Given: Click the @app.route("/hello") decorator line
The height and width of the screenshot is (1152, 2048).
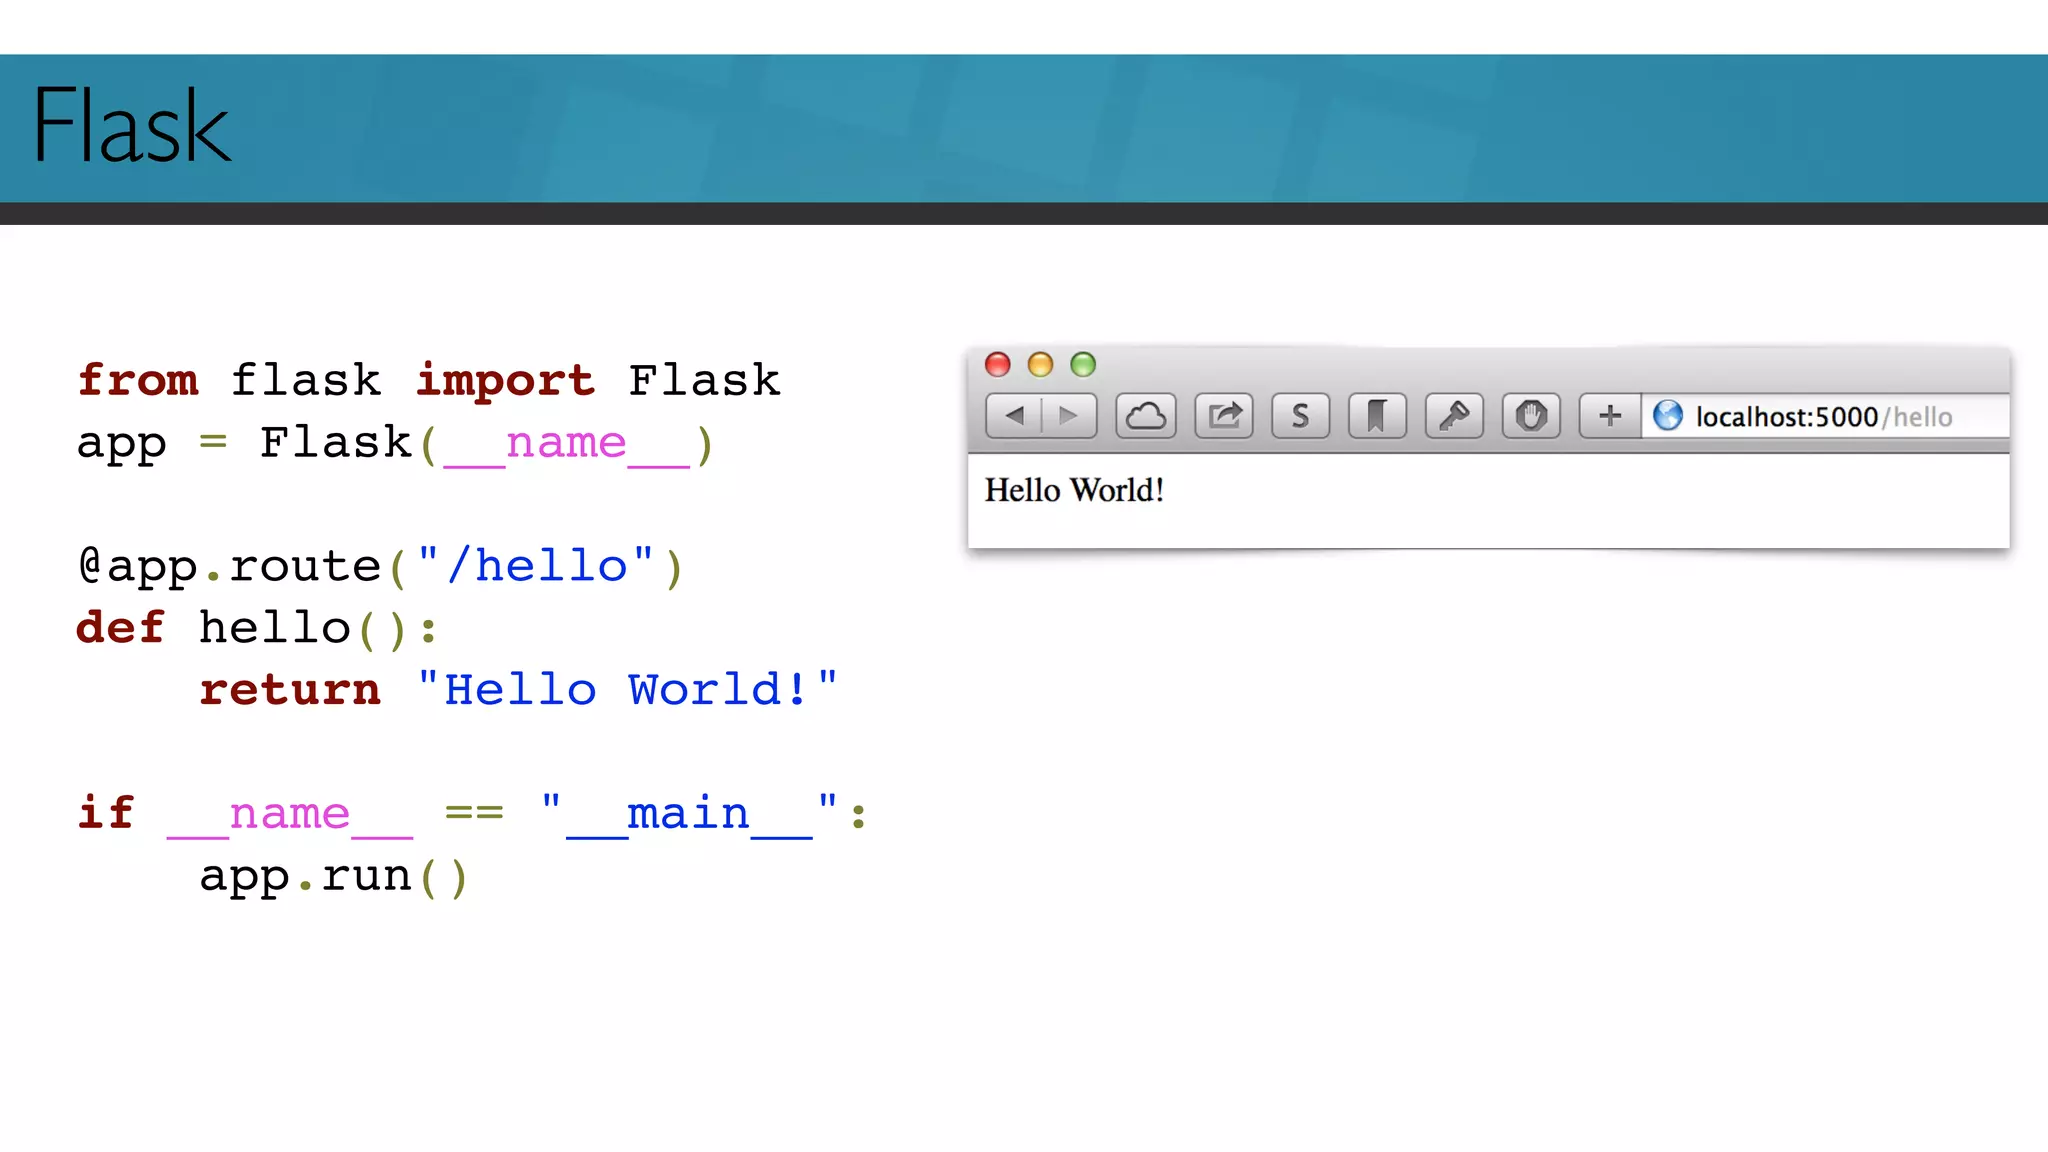Looking at the screenshot, I should pos(381,566).
